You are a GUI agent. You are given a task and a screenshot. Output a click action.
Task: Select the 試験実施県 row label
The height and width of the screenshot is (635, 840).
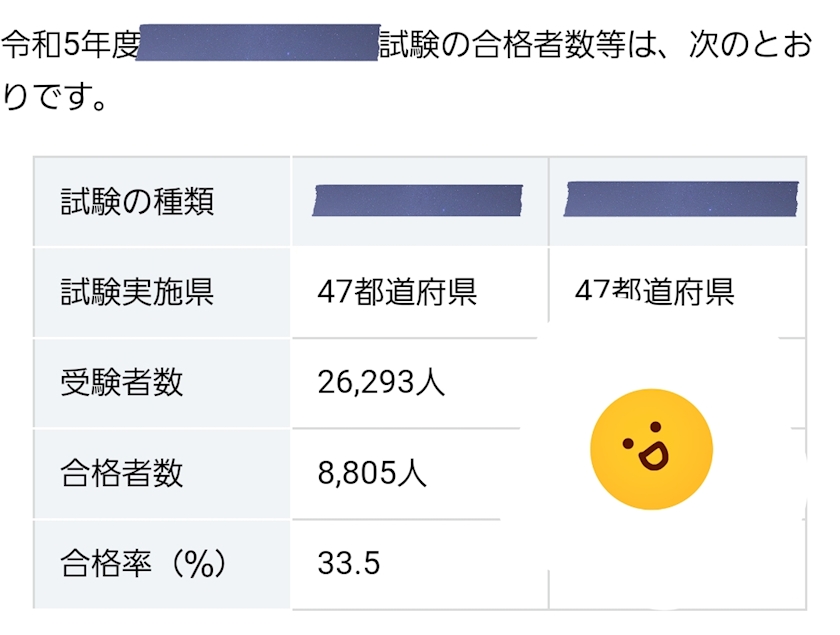pyautogui.click(x=137, y=292)
